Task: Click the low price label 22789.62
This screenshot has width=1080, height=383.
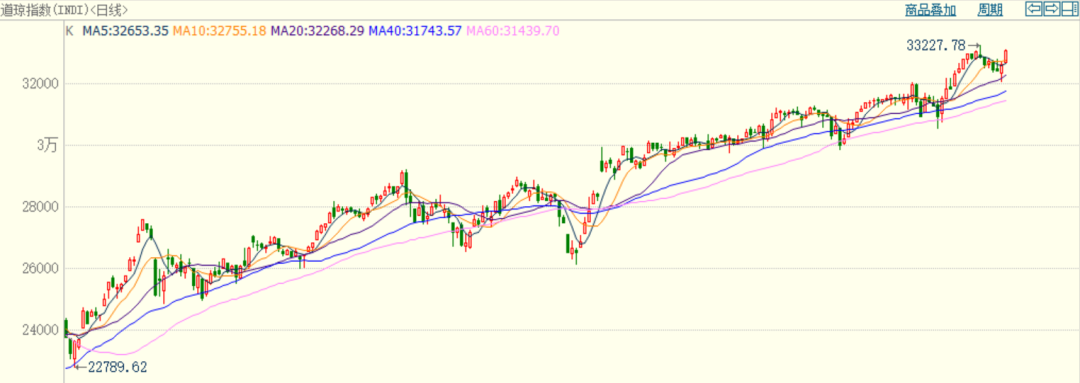Action: click(x=117, y=367)
